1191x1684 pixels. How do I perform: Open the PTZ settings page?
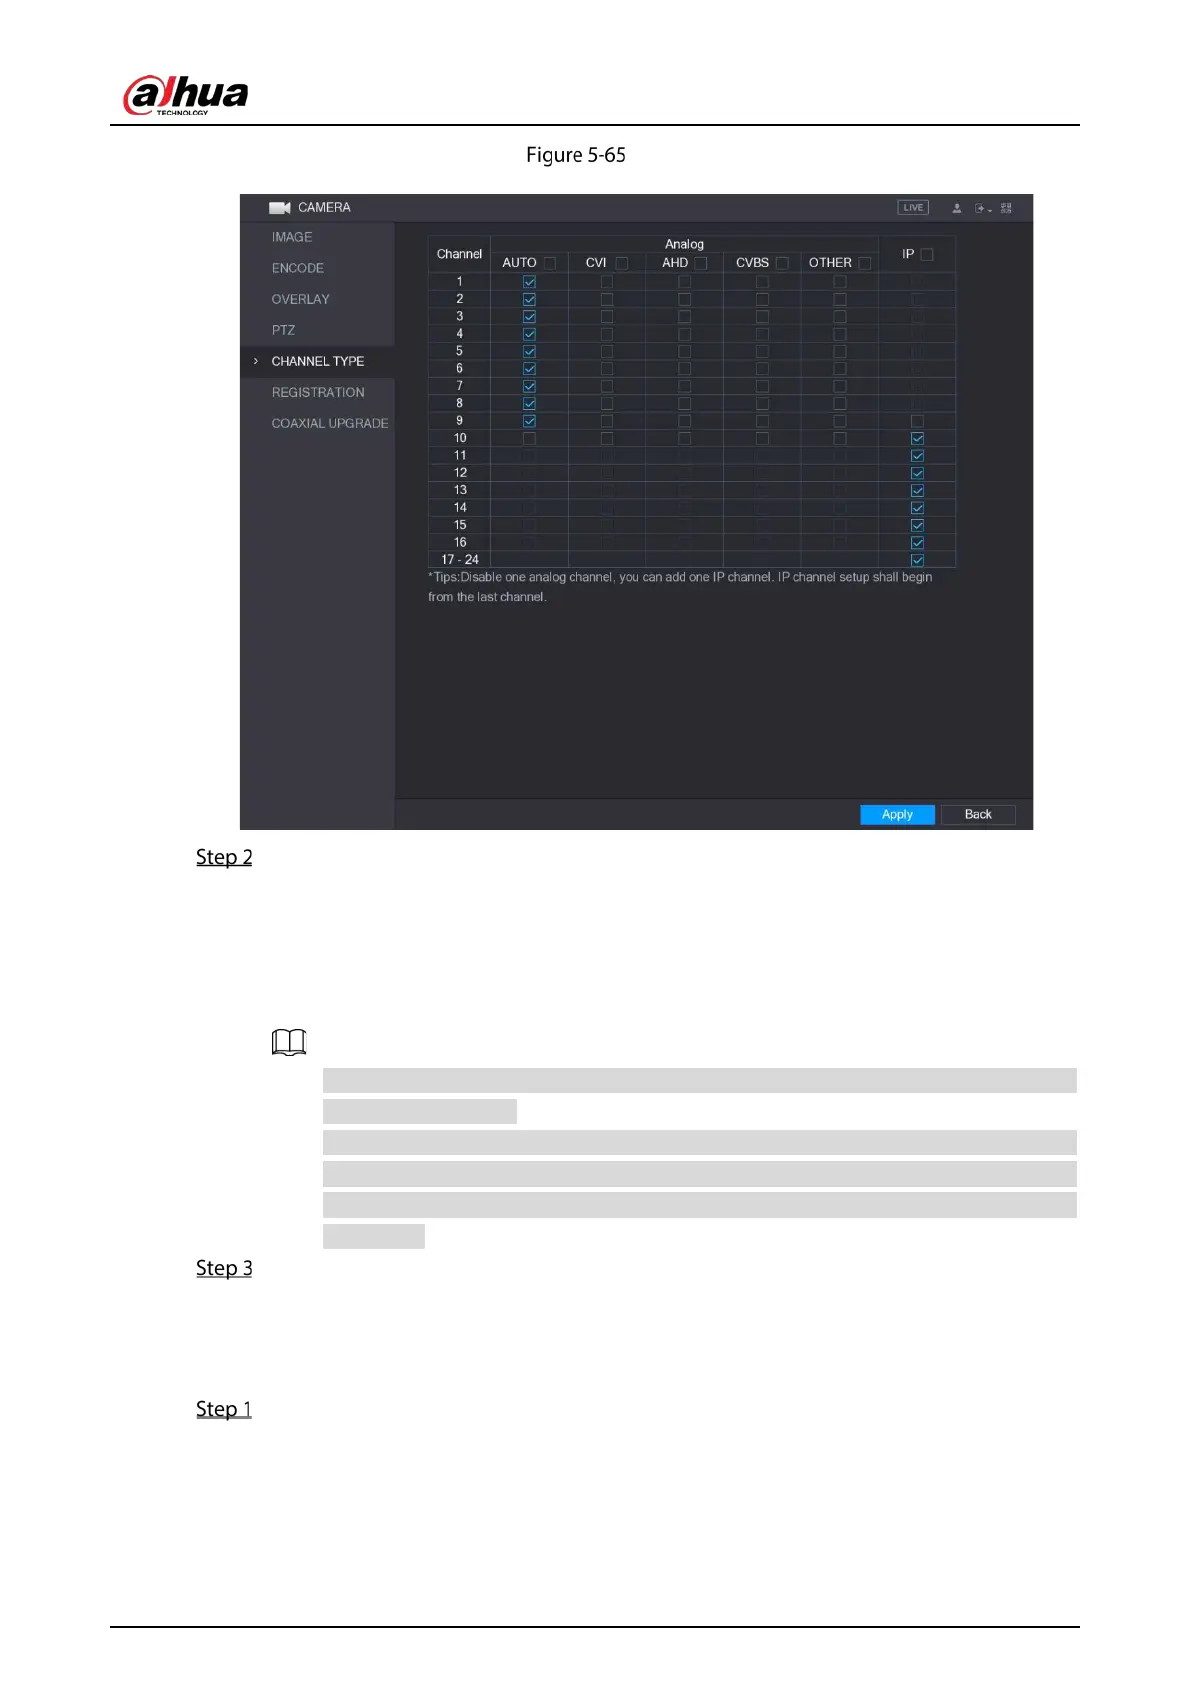tap(283, 330)
